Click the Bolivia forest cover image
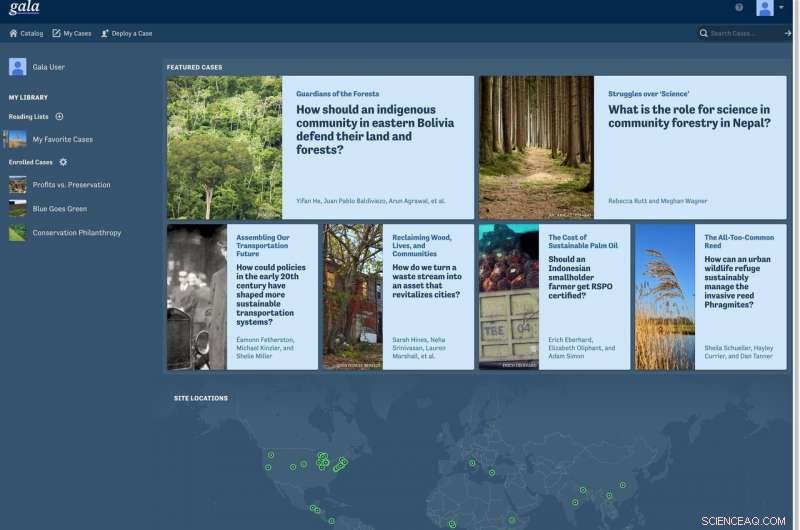Viewport: 800px width, 530px height. [224, 147]
